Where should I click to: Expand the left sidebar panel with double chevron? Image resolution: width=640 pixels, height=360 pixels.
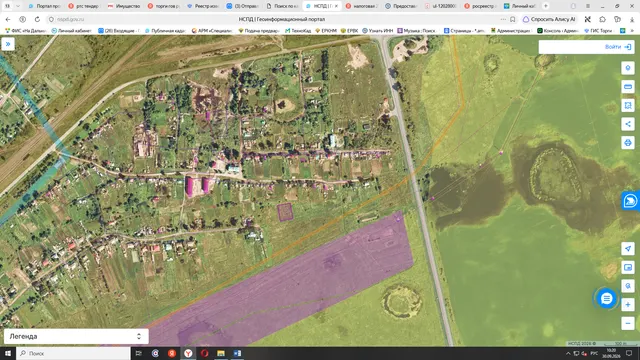point(8,44)
